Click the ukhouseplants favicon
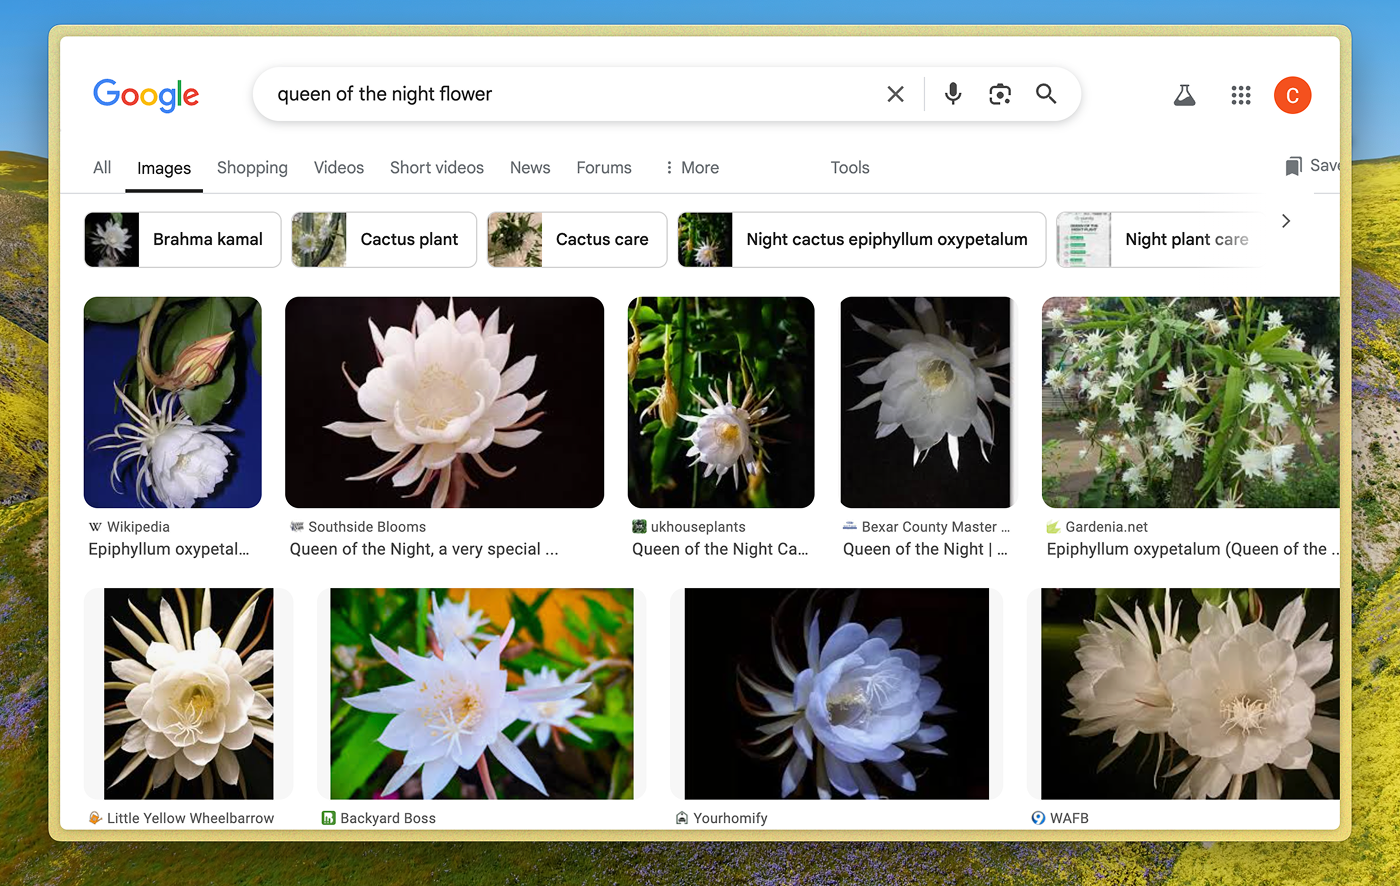Screen dimensions: 1400x886 [x=639, y=527]
